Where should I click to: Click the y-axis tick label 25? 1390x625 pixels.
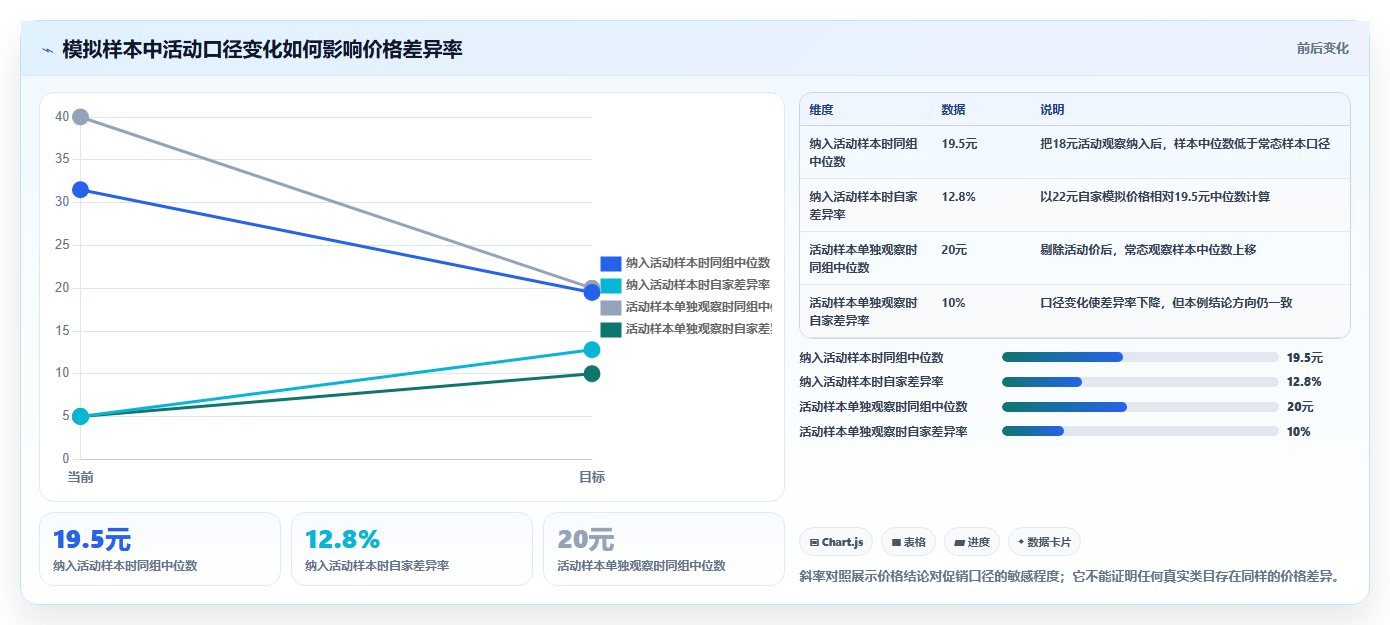62,245
